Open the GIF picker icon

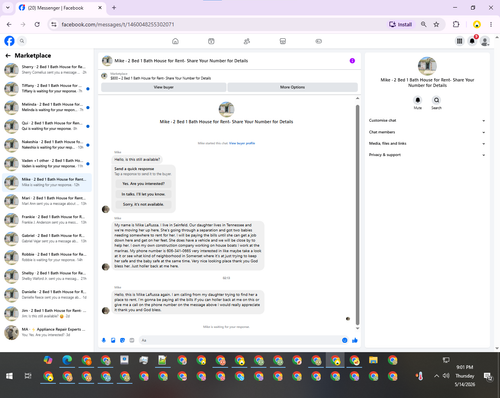click(x=132, y=340)
